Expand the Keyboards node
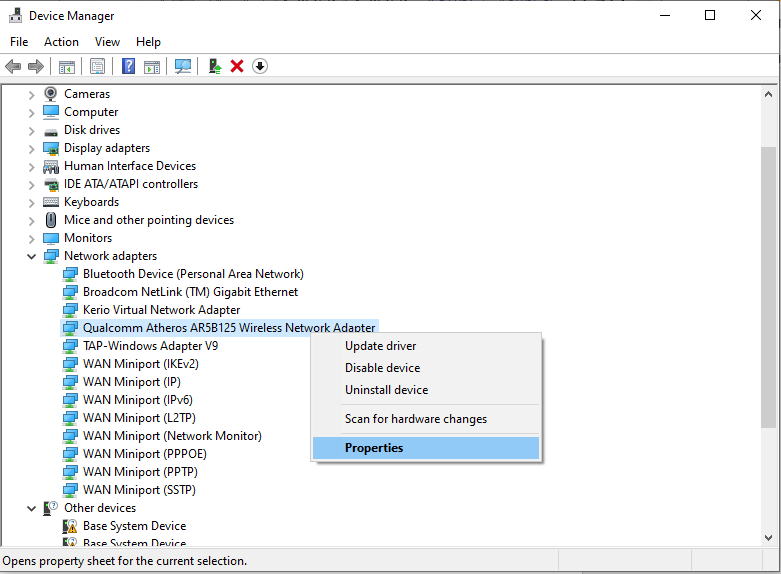The width and height of the screenshot is (781, 574). click(x=31, y=203)
